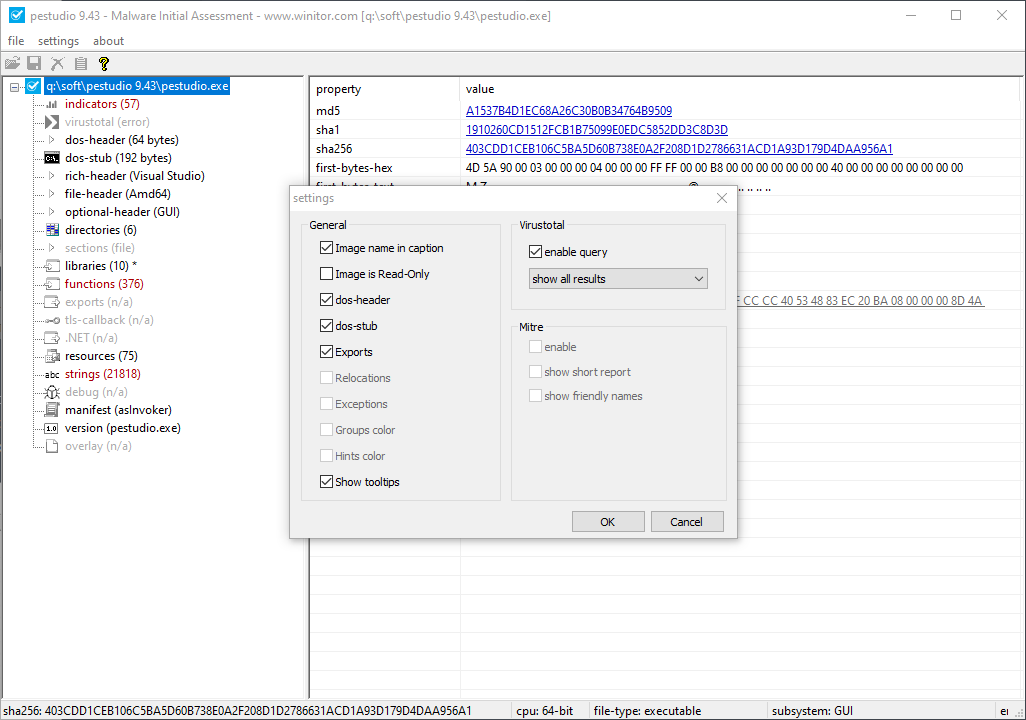Click the strings abc icon in tree

pos(52,374)
